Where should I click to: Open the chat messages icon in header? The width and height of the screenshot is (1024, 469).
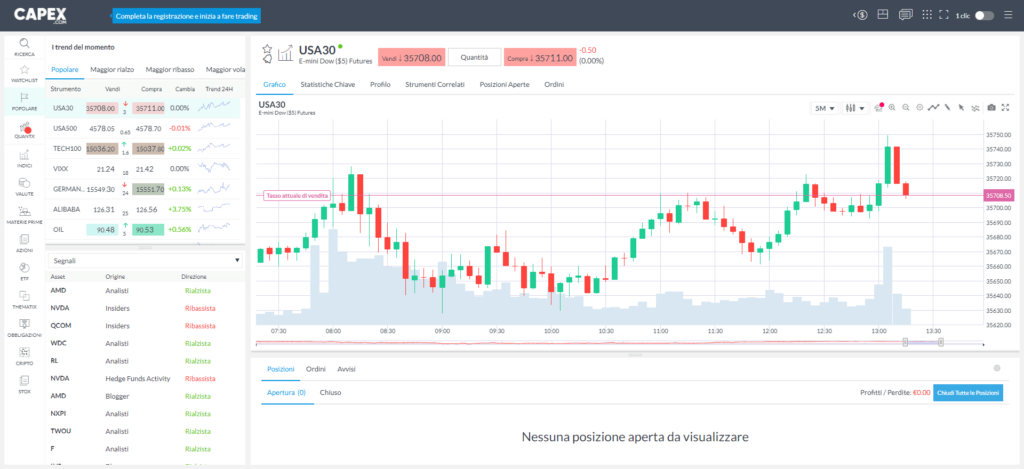[904, 14]
